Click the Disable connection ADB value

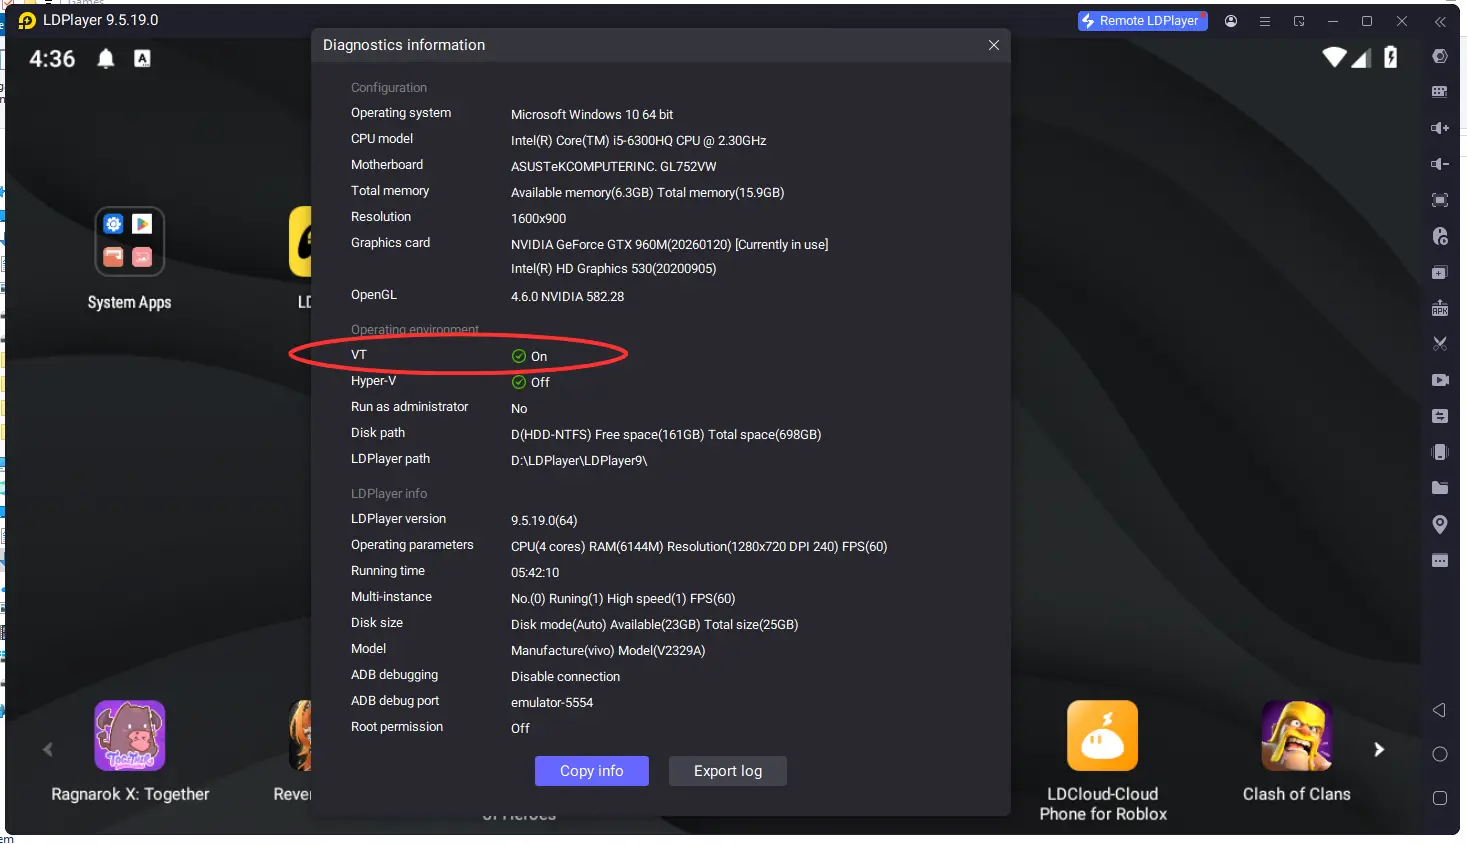pos(565,677)
